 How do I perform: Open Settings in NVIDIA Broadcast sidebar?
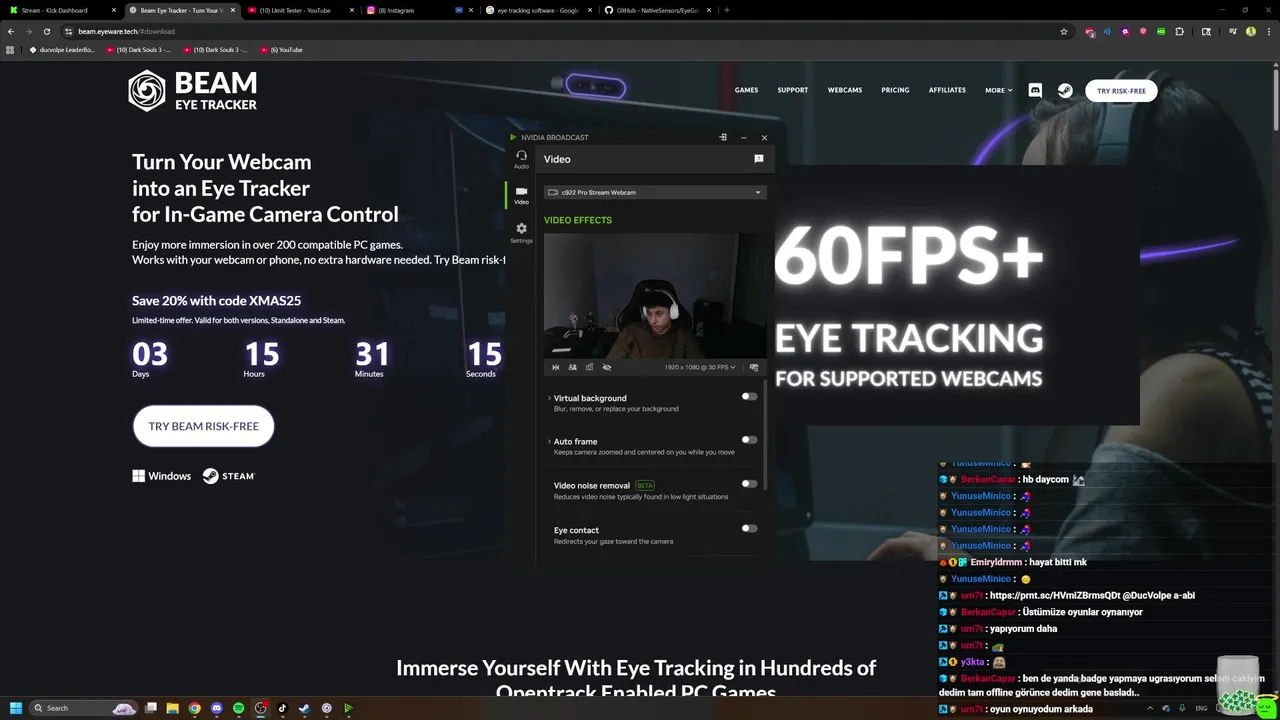pos(521,232)
